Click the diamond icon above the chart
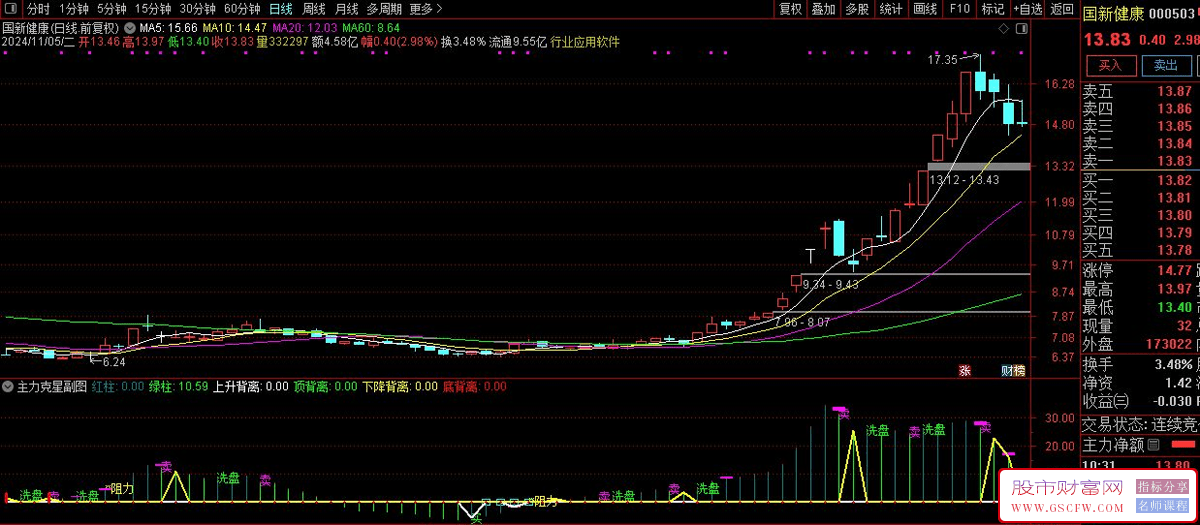Viewport: 1200px width, 525px height. pyautogui.click(x=1004, y=28)
